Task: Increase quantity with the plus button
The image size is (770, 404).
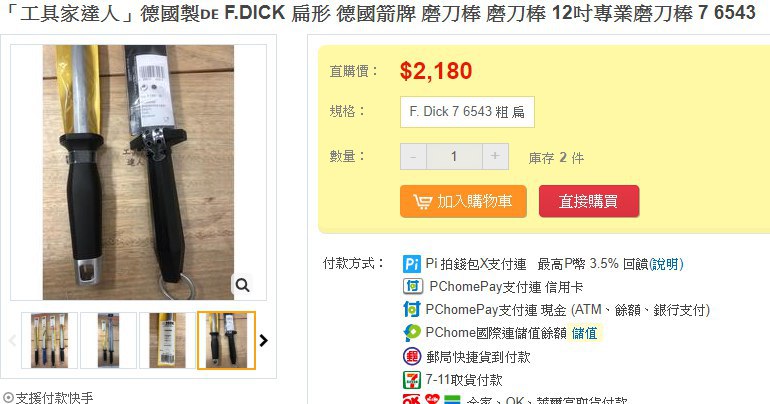Action: pyautogui.click(x=495, y=156)
